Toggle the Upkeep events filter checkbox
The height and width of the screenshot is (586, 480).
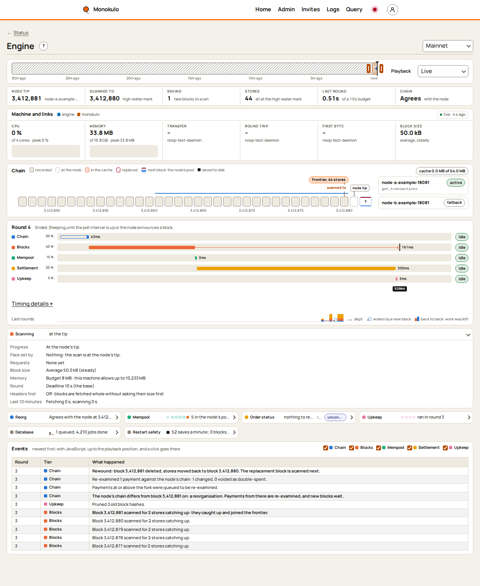445,448
